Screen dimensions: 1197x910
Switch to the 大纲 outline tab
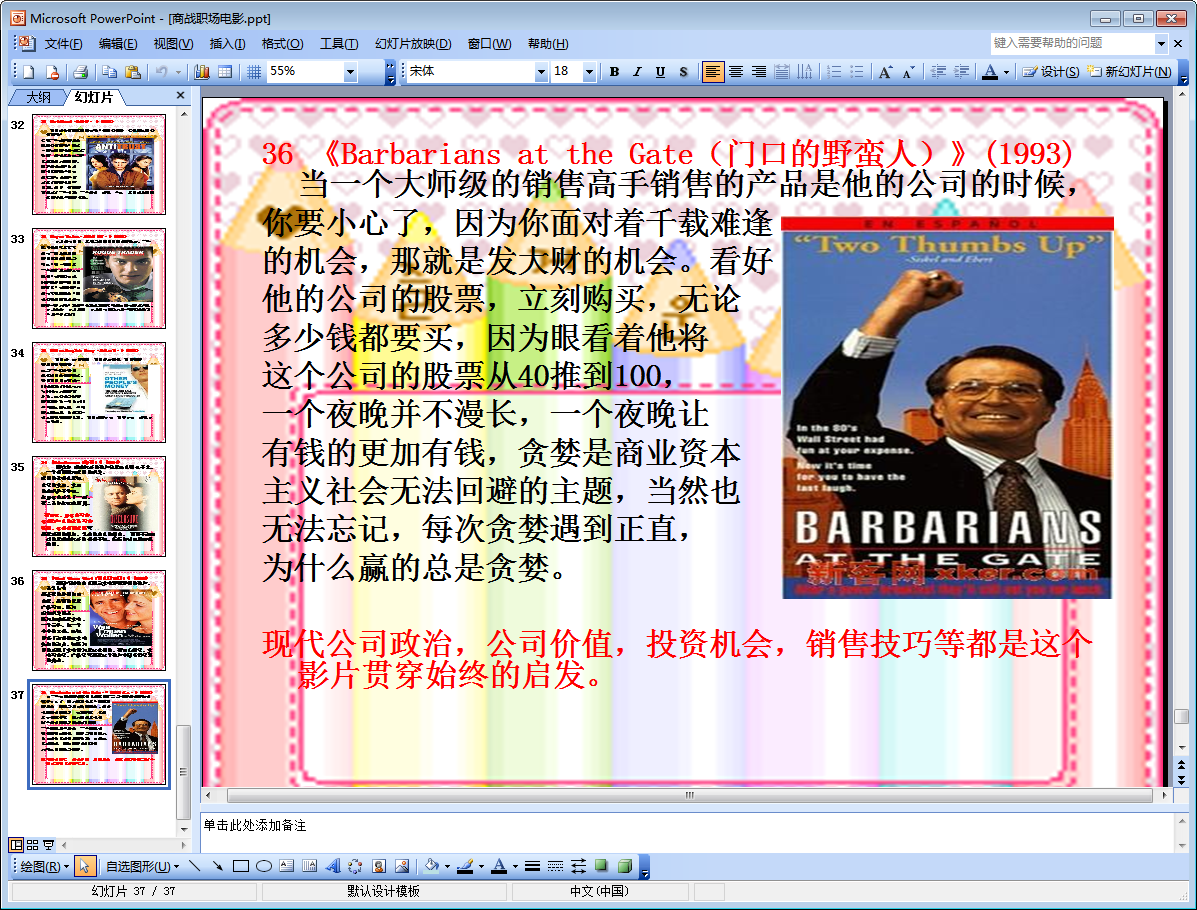38,97
